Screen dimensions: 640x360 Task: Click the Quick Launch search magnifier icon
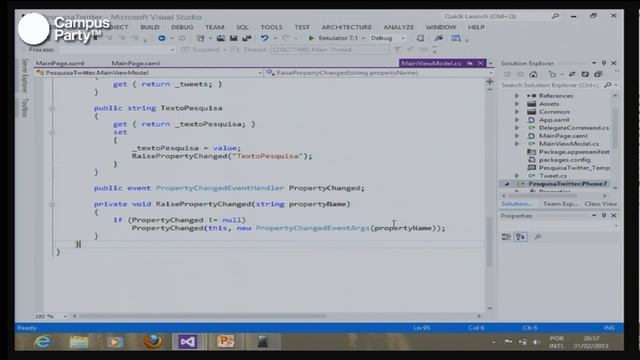coord(555,16)
